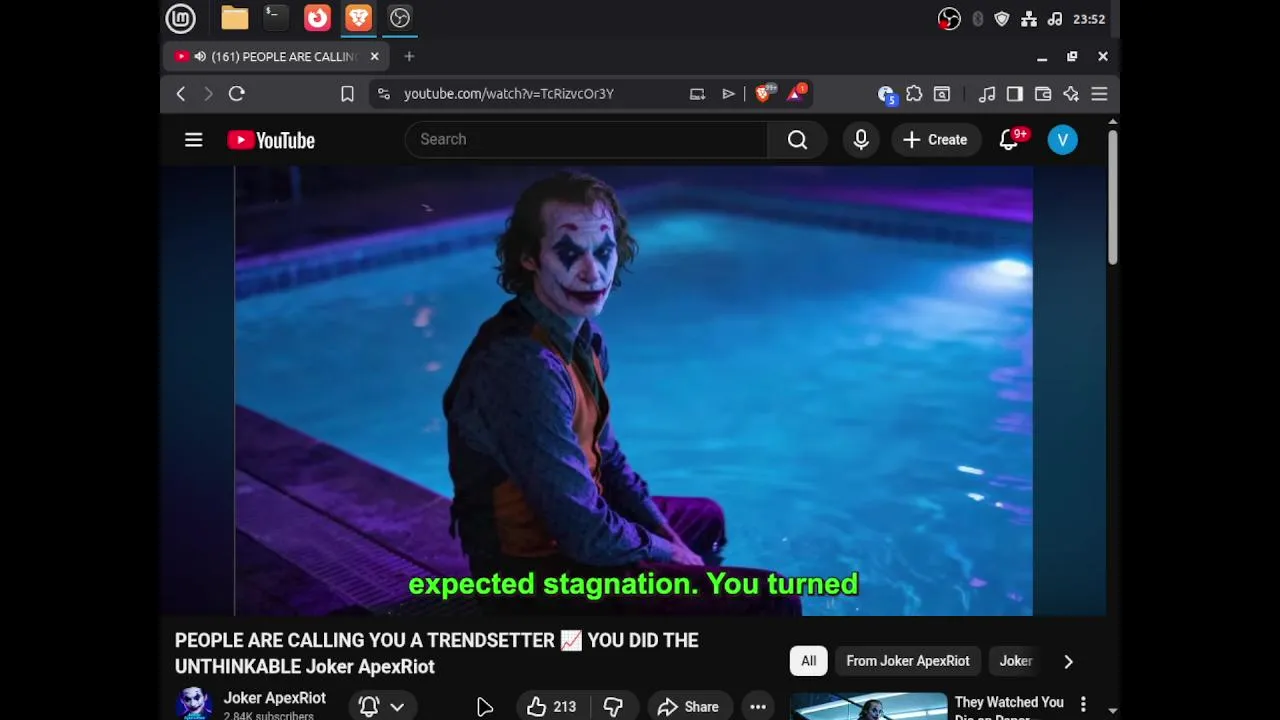Open options for They Watched You video
This screenshot has width=1280, height=720.
pos(1083,705)
